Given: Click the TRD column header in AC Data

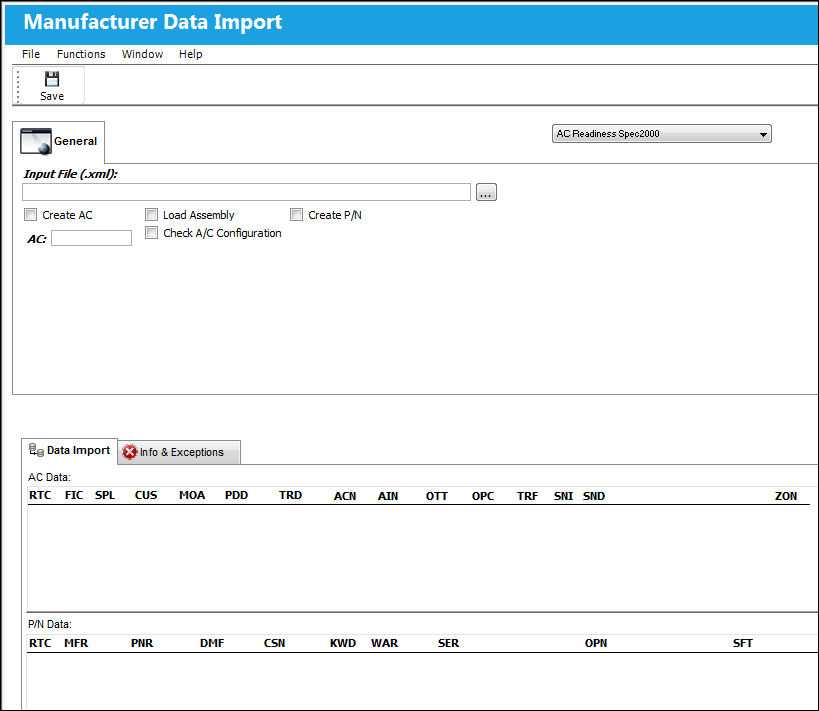Looking at the screenshot, I should (290, 495).
